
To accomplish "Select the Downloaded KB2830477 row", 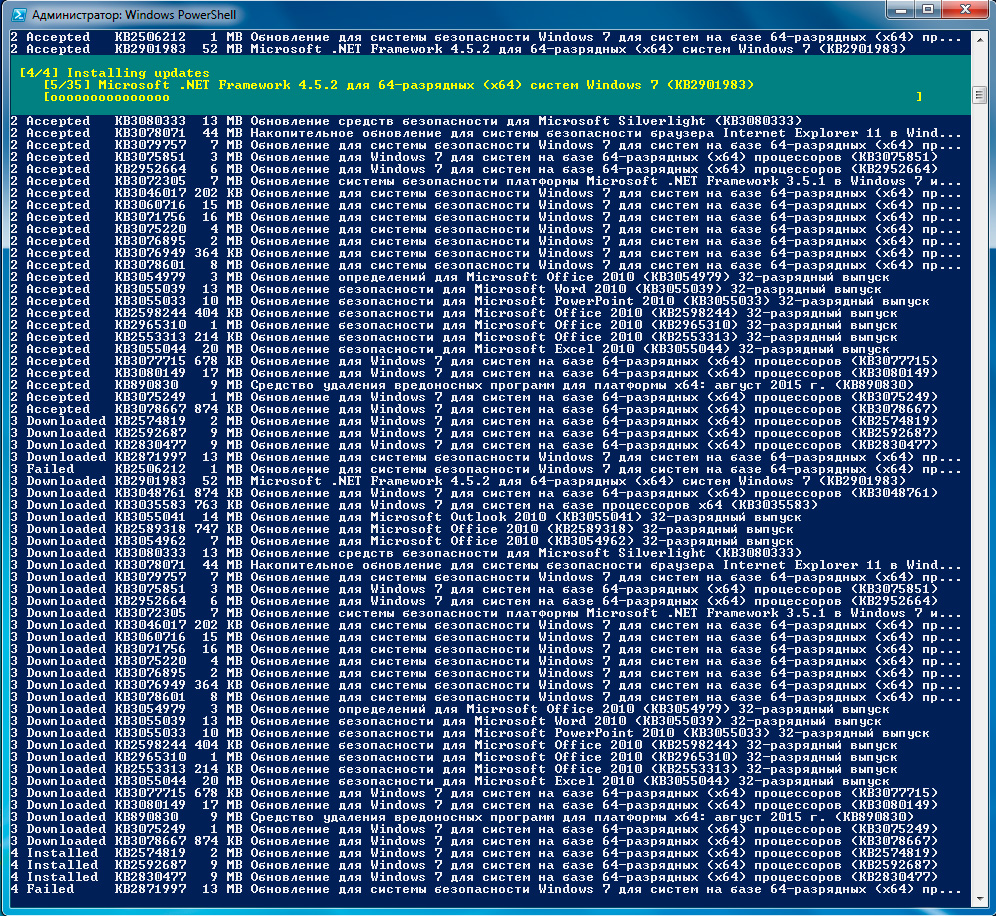I will [x=474, y=445].
